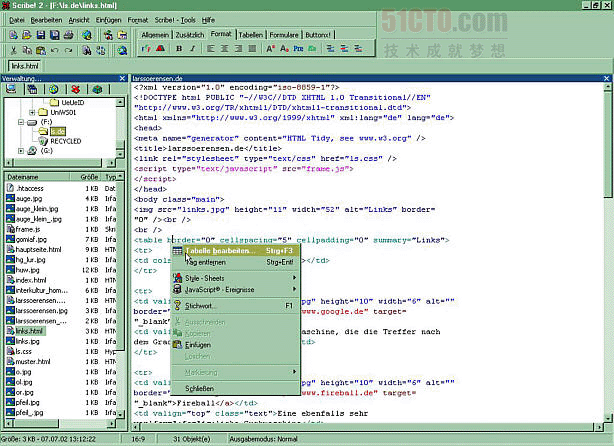Click the Italic formatting icon
The width and height of the screenshot is (614, 446).
[193, 49]
